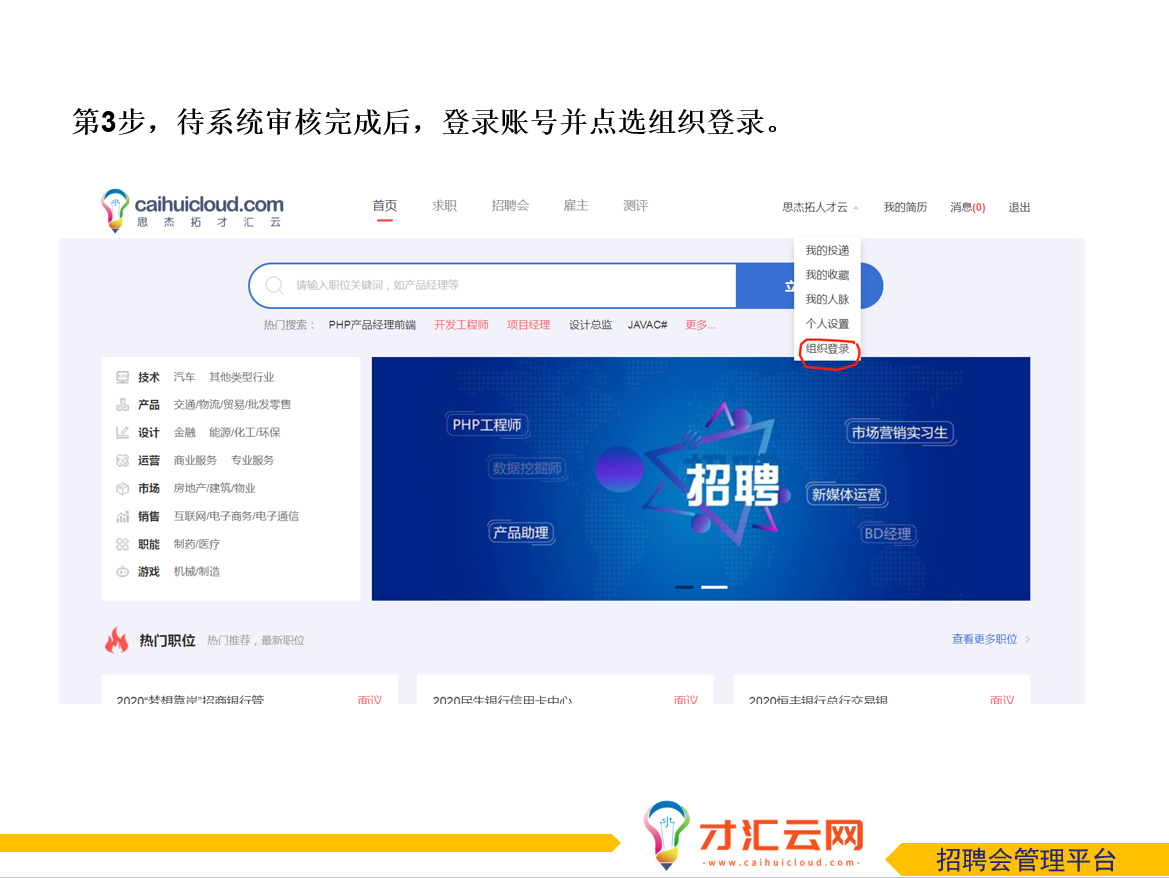This screenshot has height=878, width=1169.
Task: Select the 销售 category icon
Action: pos(122,516)
